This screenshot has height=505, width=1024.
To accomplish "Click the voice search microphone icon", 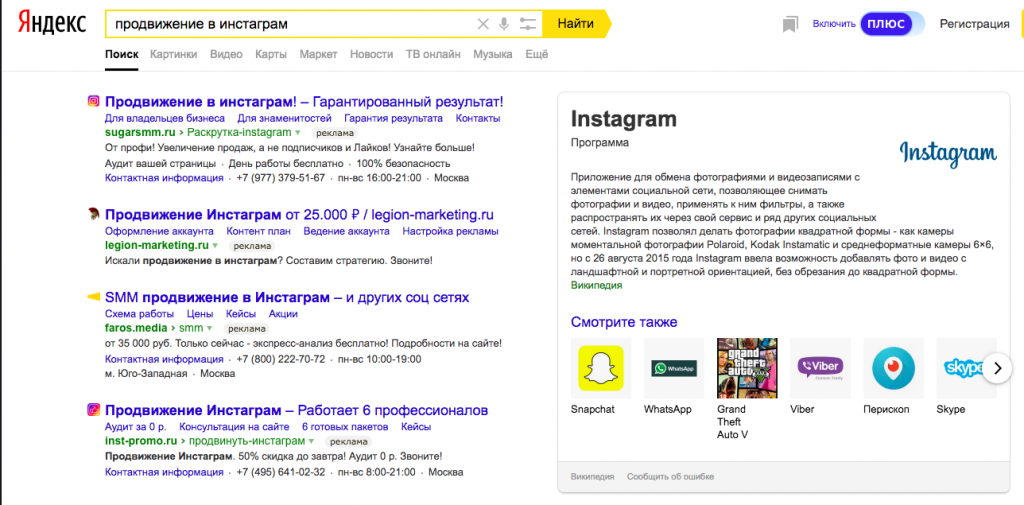I will [x=504, y=24].
